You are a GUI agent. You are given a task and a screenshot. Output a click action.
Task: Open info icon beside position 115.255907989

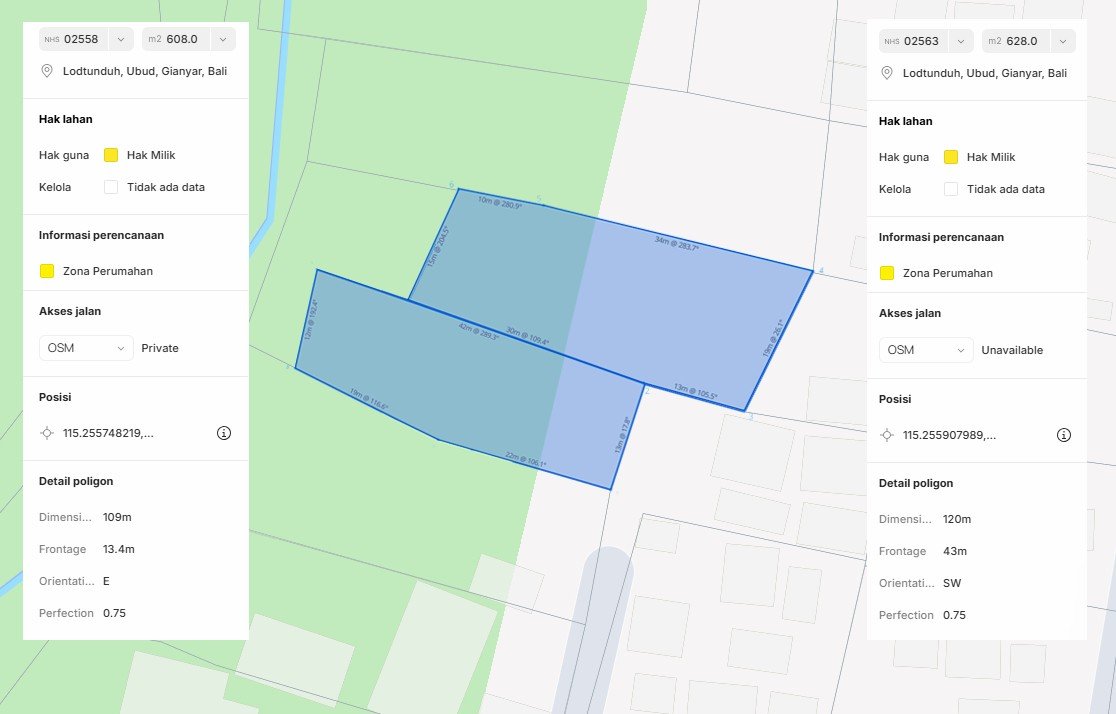[x=1064, y=435]
